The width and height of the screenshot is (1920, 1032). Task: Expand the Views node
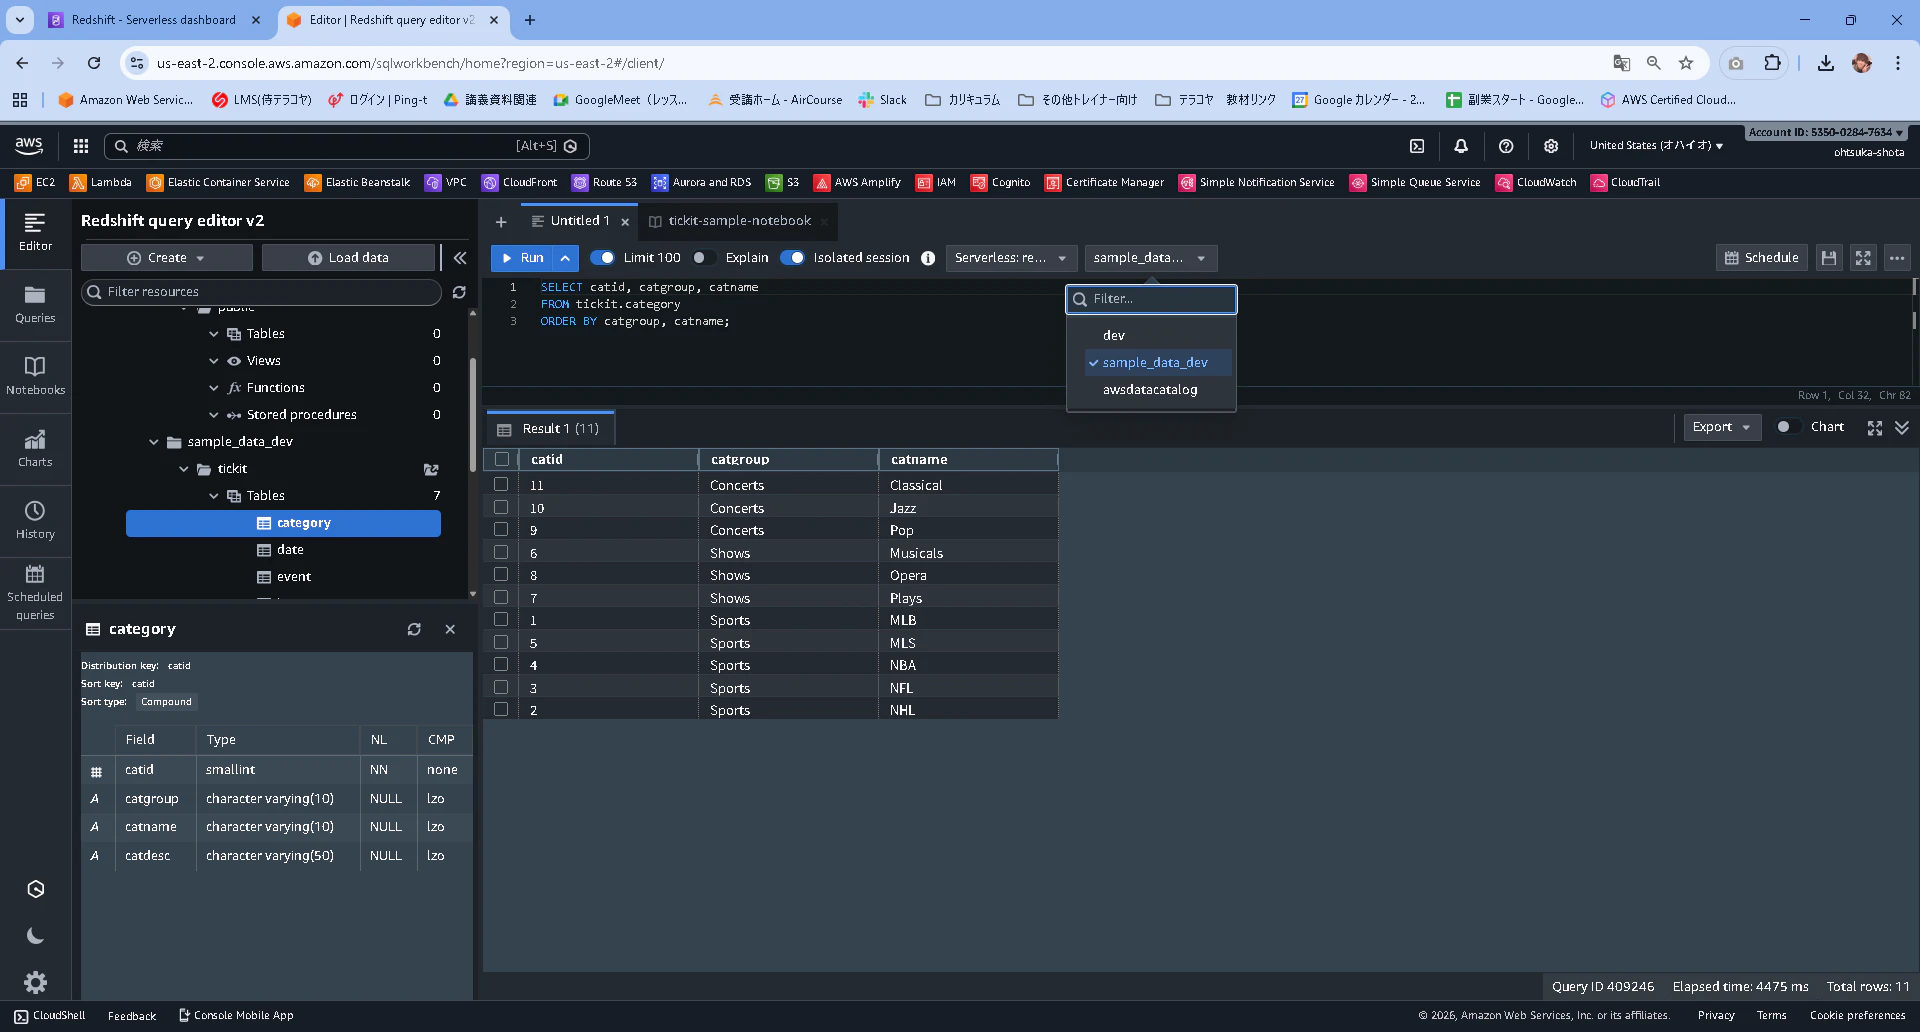[x=213, y=361]
